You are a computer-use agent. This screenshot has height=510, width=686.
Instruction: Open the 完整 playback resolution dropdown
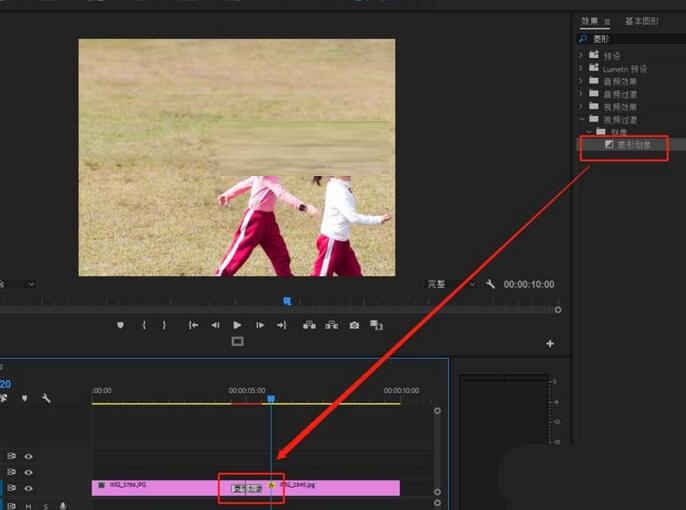(x=449, y=284)
